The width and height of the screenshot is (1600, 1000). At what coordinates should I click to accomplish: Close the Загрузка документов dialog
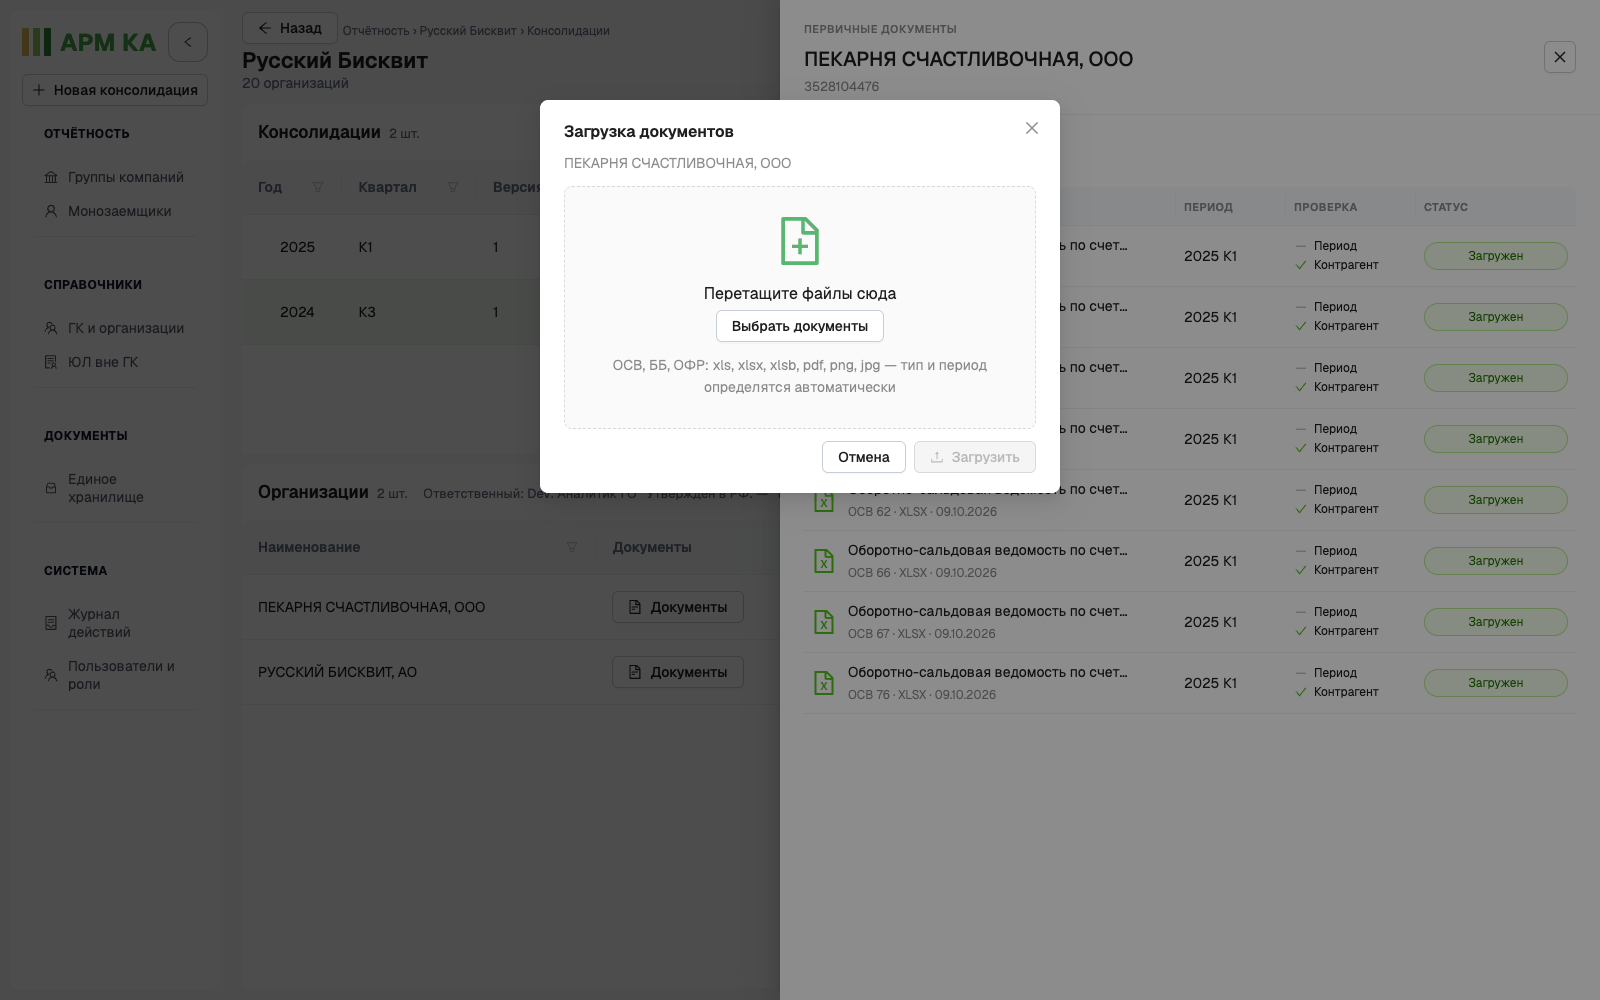pos(1032,128)
